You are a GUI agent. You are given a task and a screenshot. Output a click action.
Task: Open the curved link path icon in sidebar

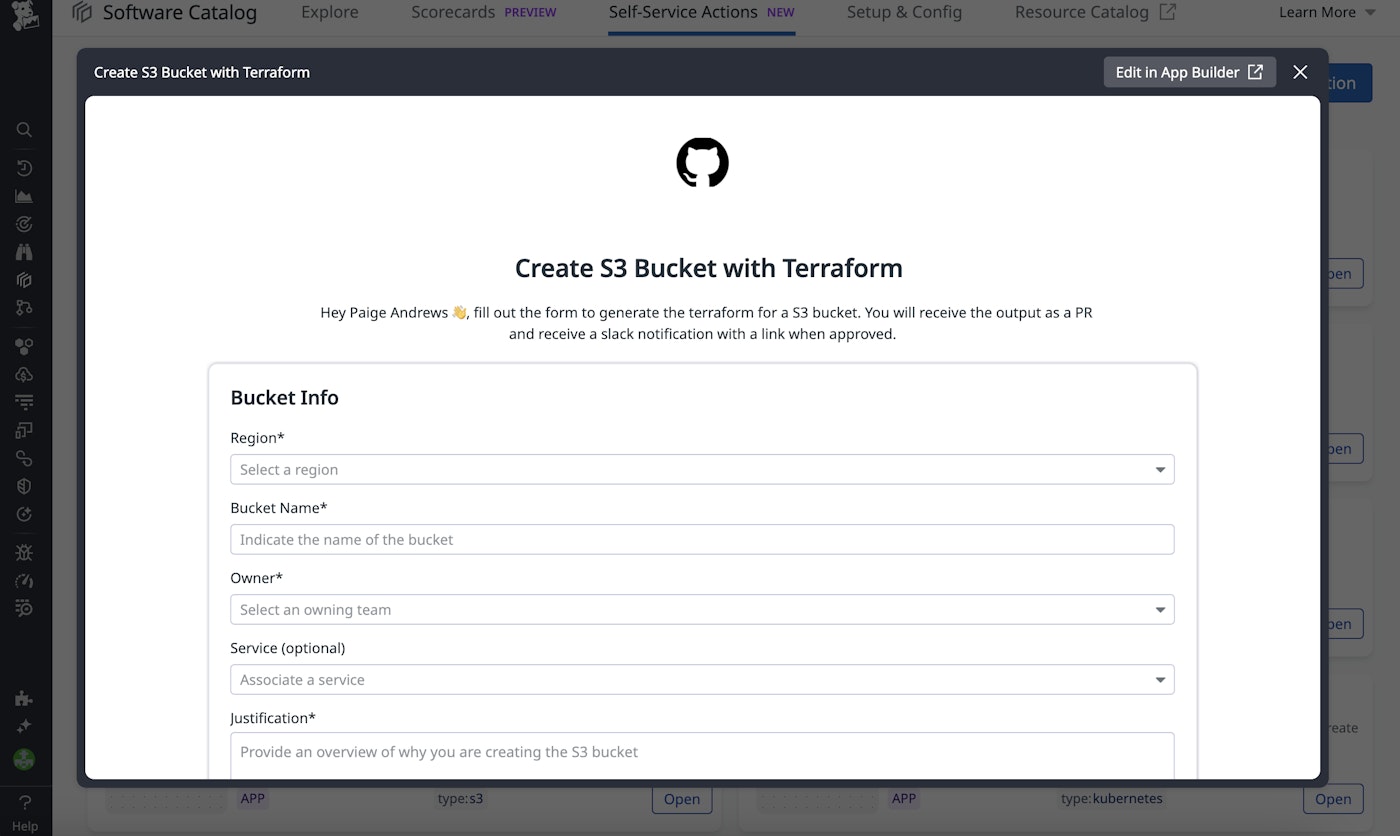point(25,458)
